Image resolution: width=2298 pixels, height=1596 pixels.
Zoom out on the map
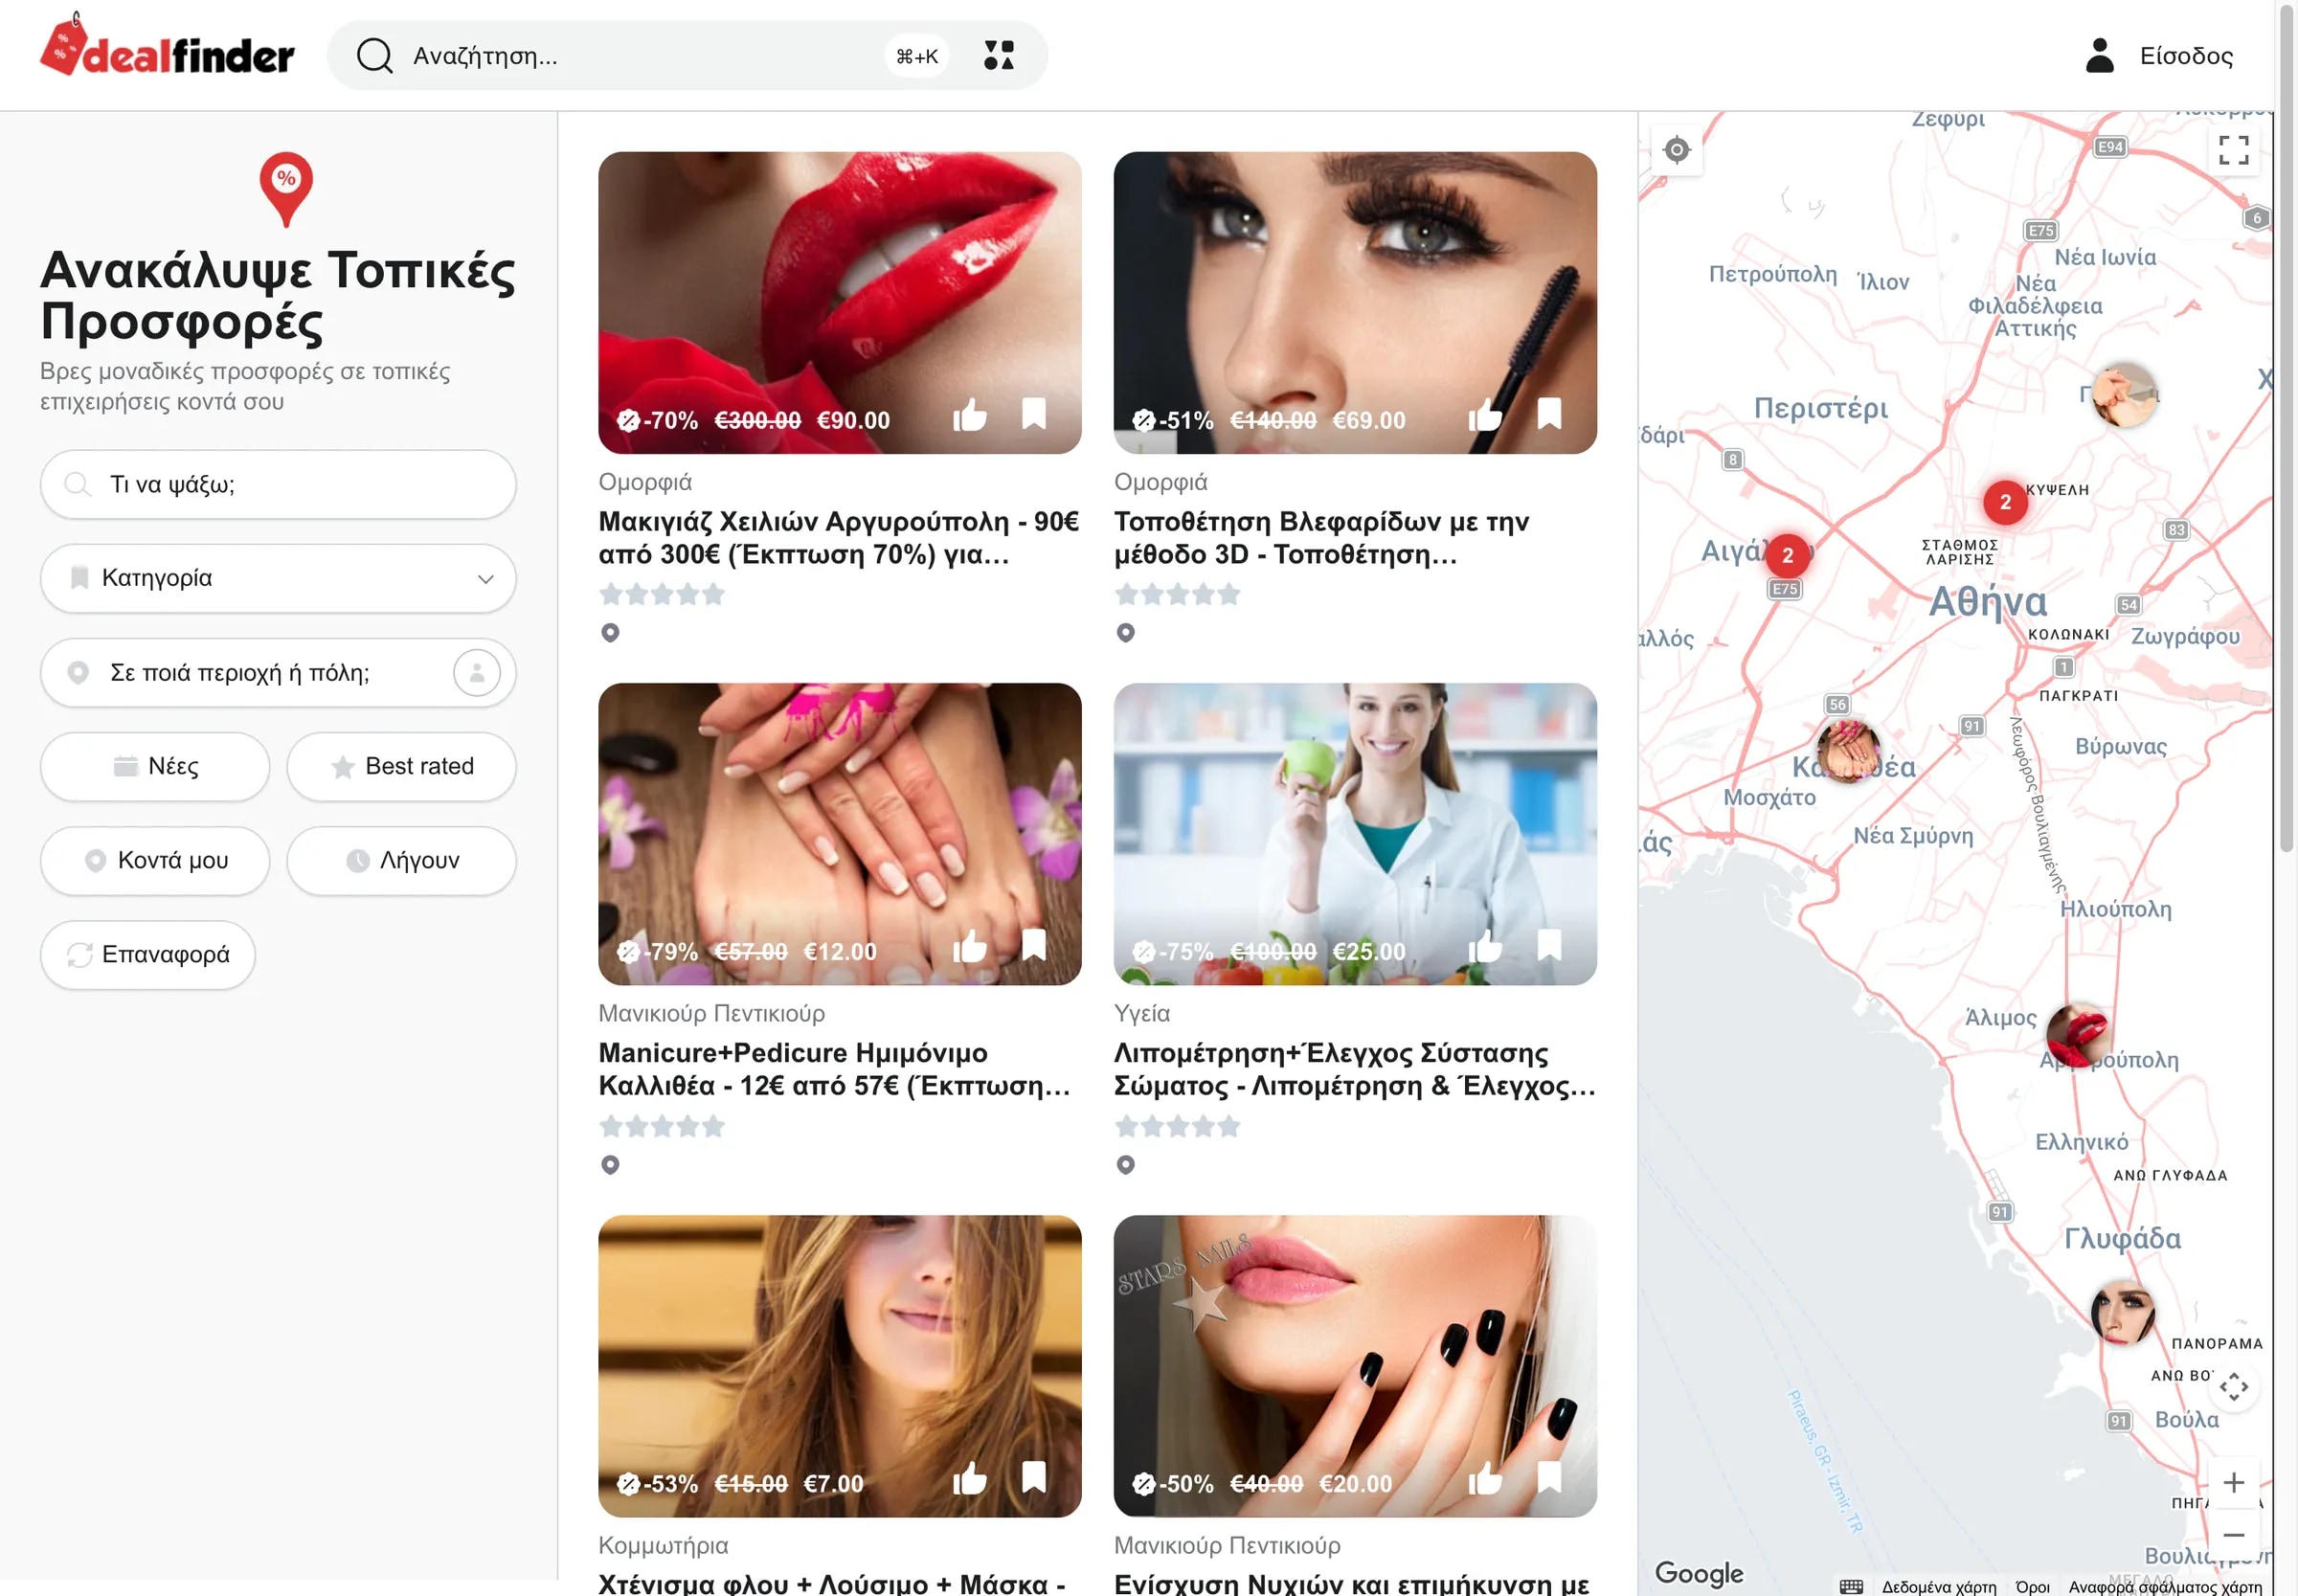point(2233,1534)
